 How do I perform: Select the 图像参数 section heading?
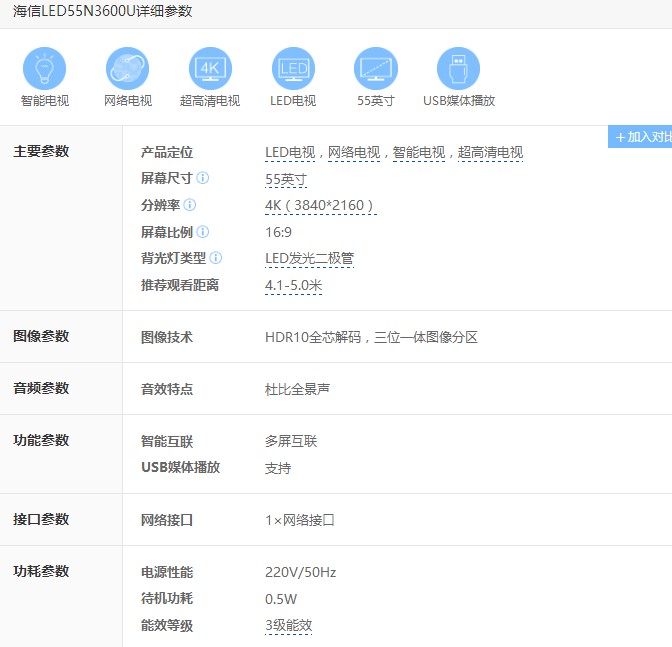[41, 336]
